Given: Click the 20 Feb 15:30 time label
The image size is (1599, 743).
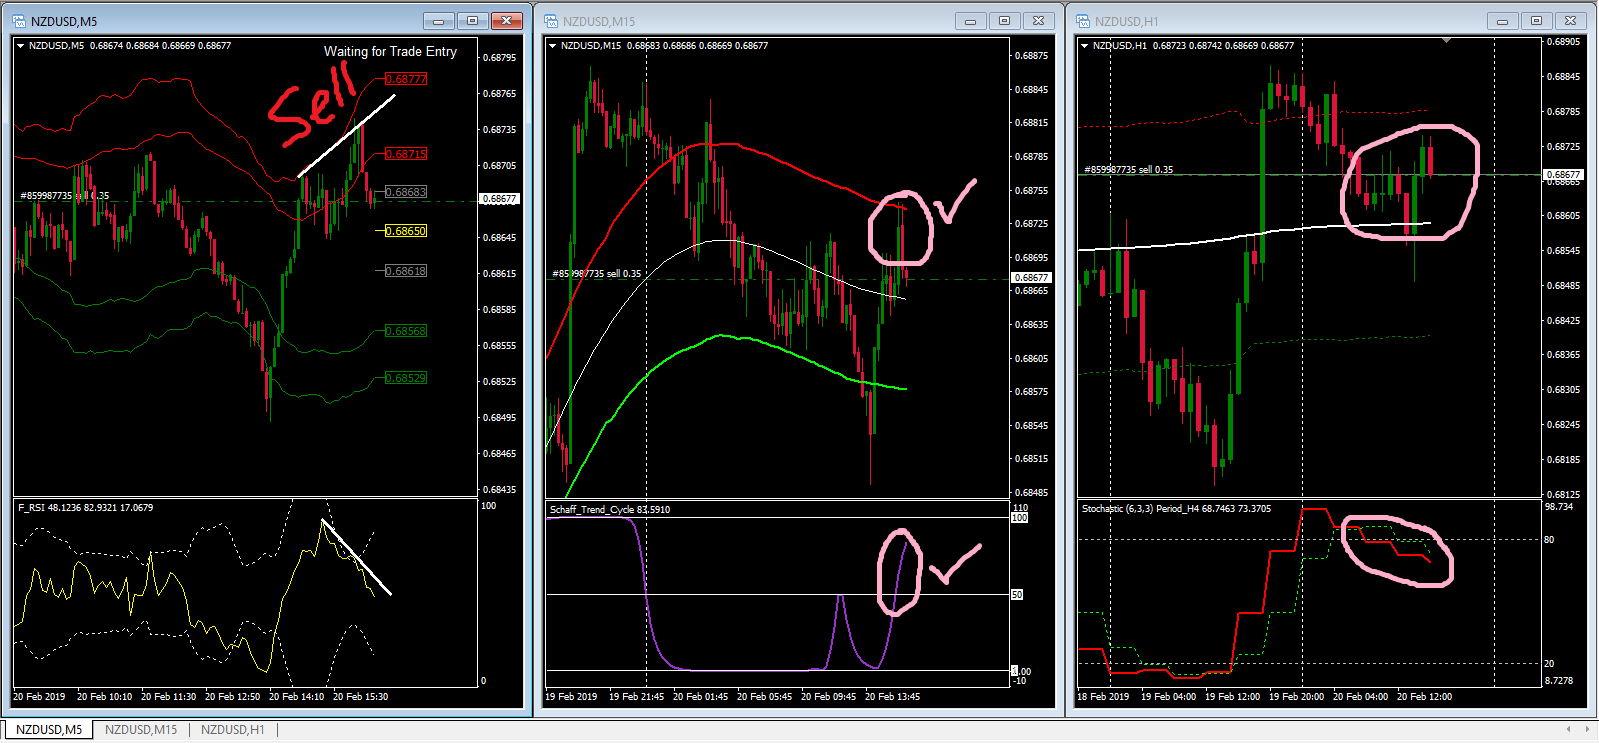Looking at the screenshot, I should (x=360, y=697).
